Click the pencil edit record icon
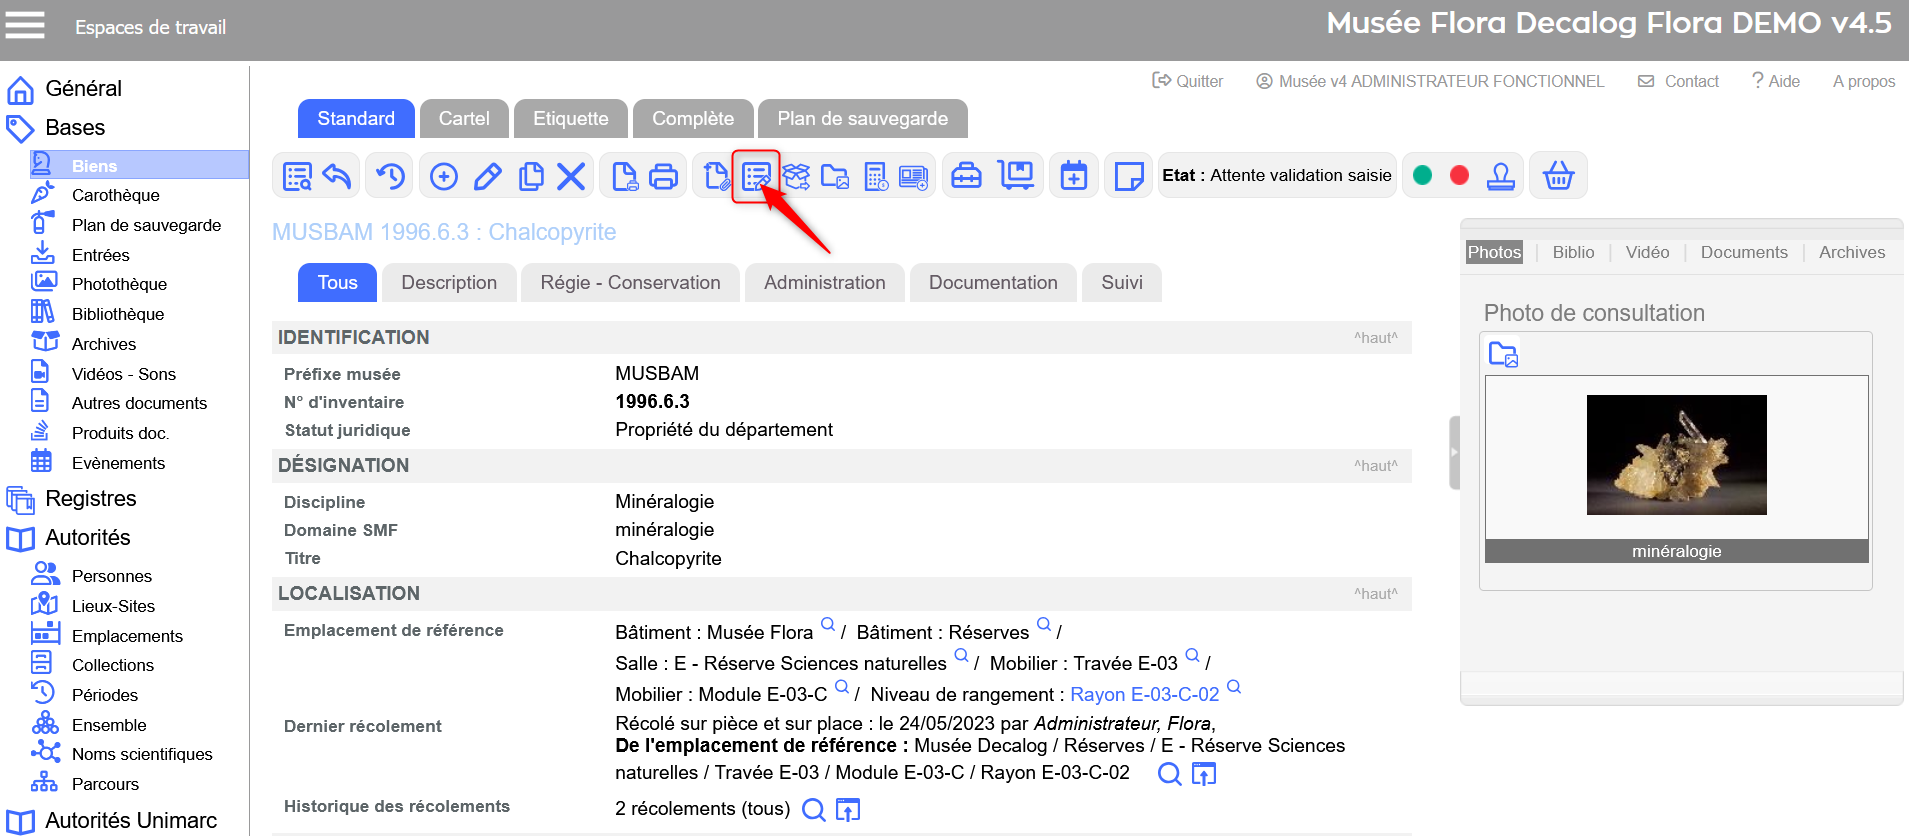The image size is (1909, 836). [487, 177]
